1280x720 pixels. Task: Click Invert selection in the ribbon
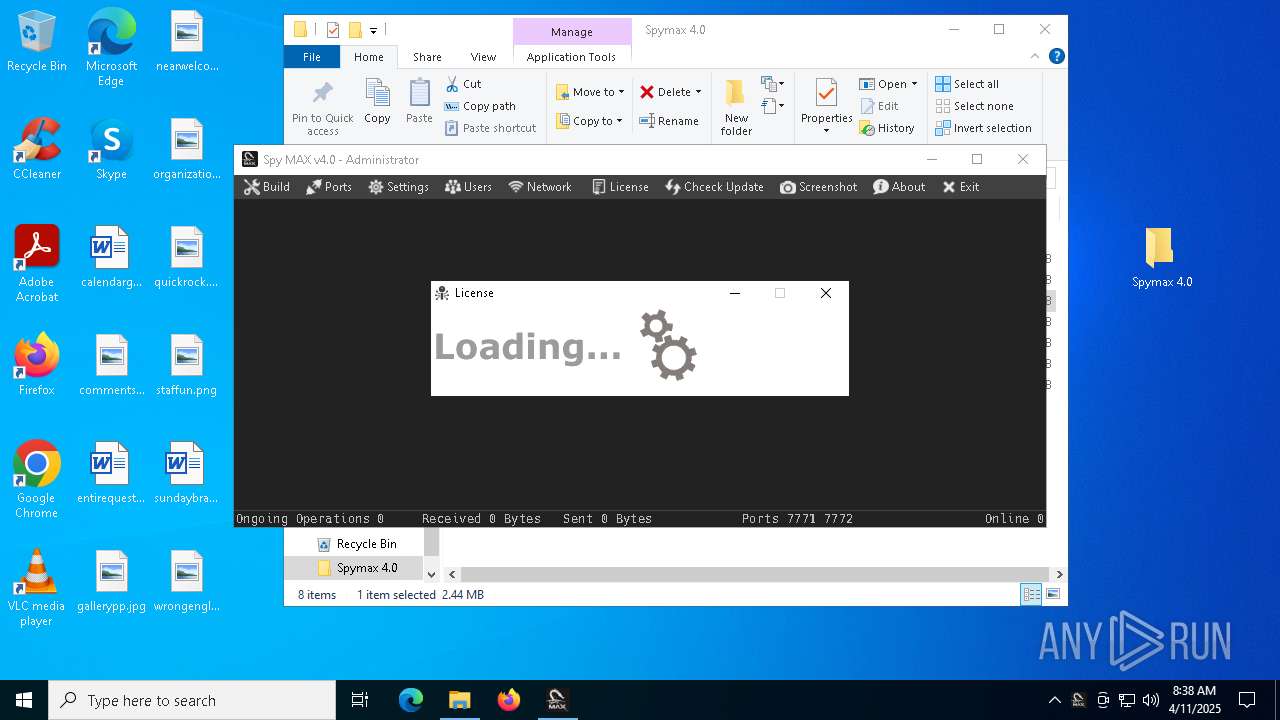[x=984, y=128]
